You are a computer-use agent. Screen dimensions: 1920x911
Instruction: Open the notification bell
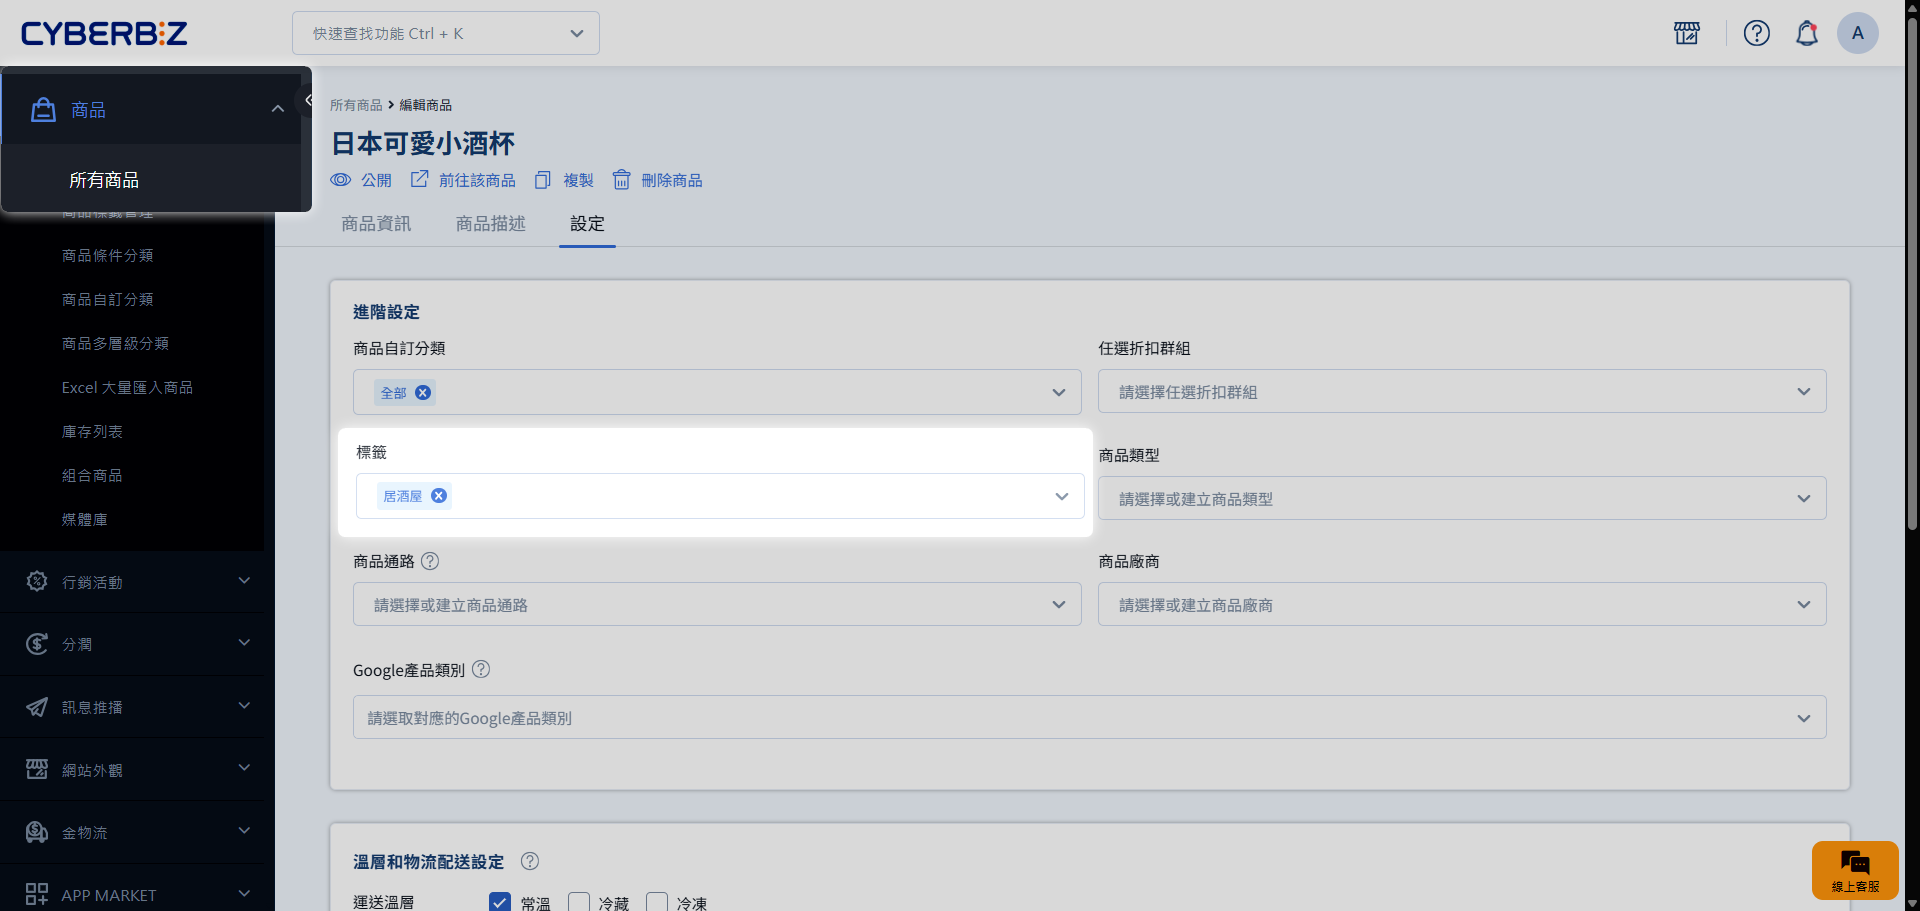[1806, 33]
